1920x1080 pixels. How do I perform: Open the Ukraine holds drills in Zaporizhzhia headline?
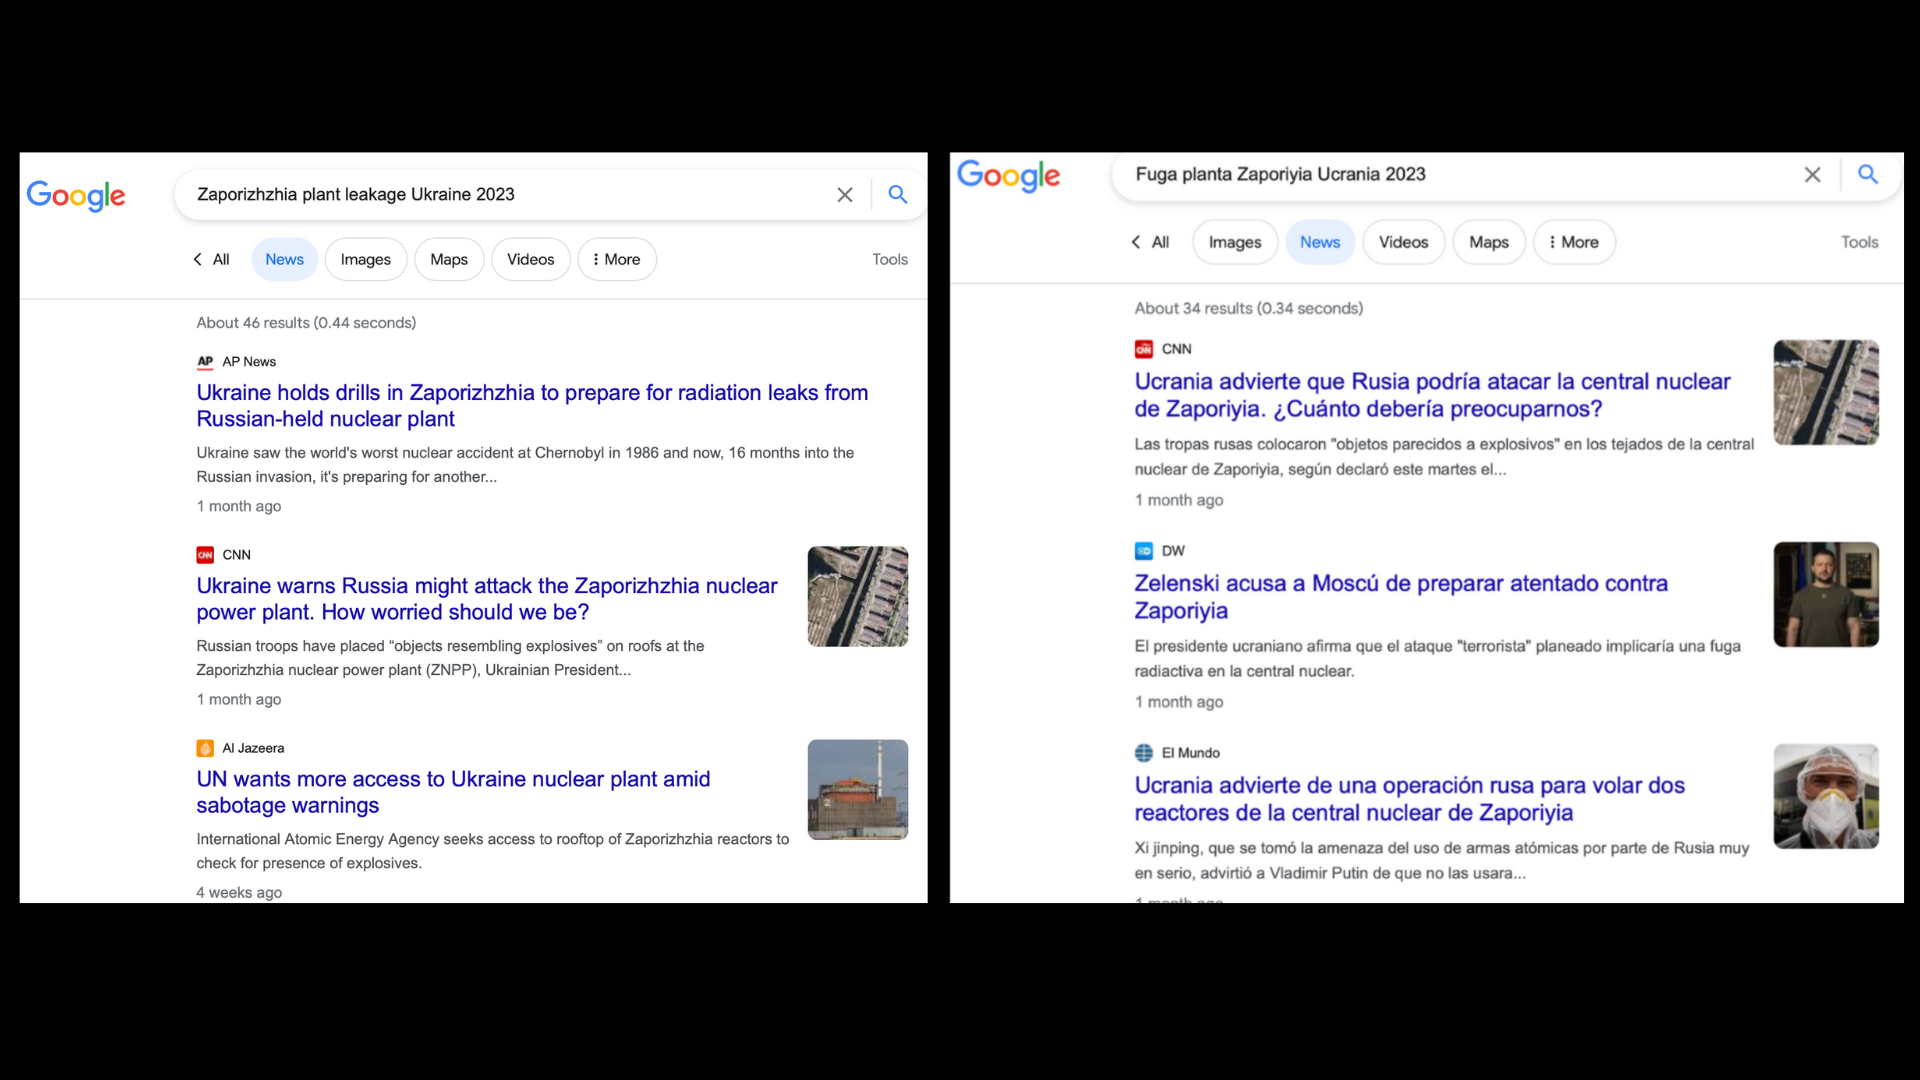click(532, 406)
